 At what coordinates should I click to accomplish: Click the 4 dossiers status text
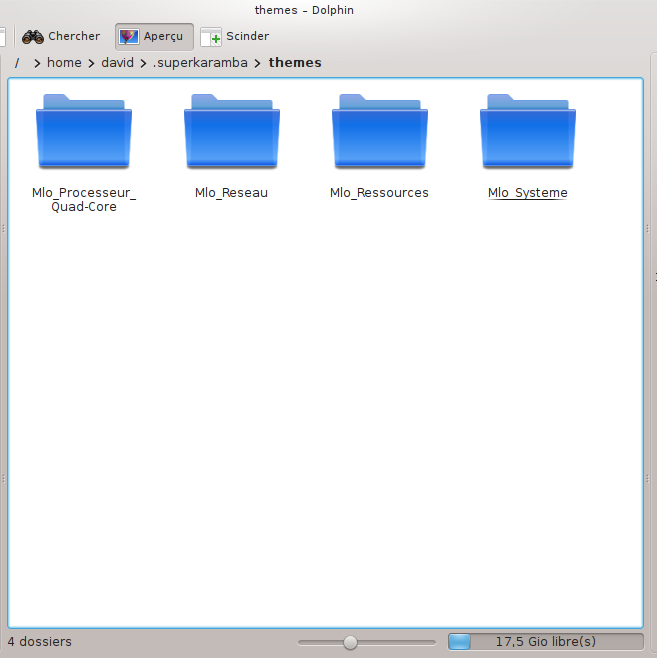pyautogui.click(x=40, y=642)
